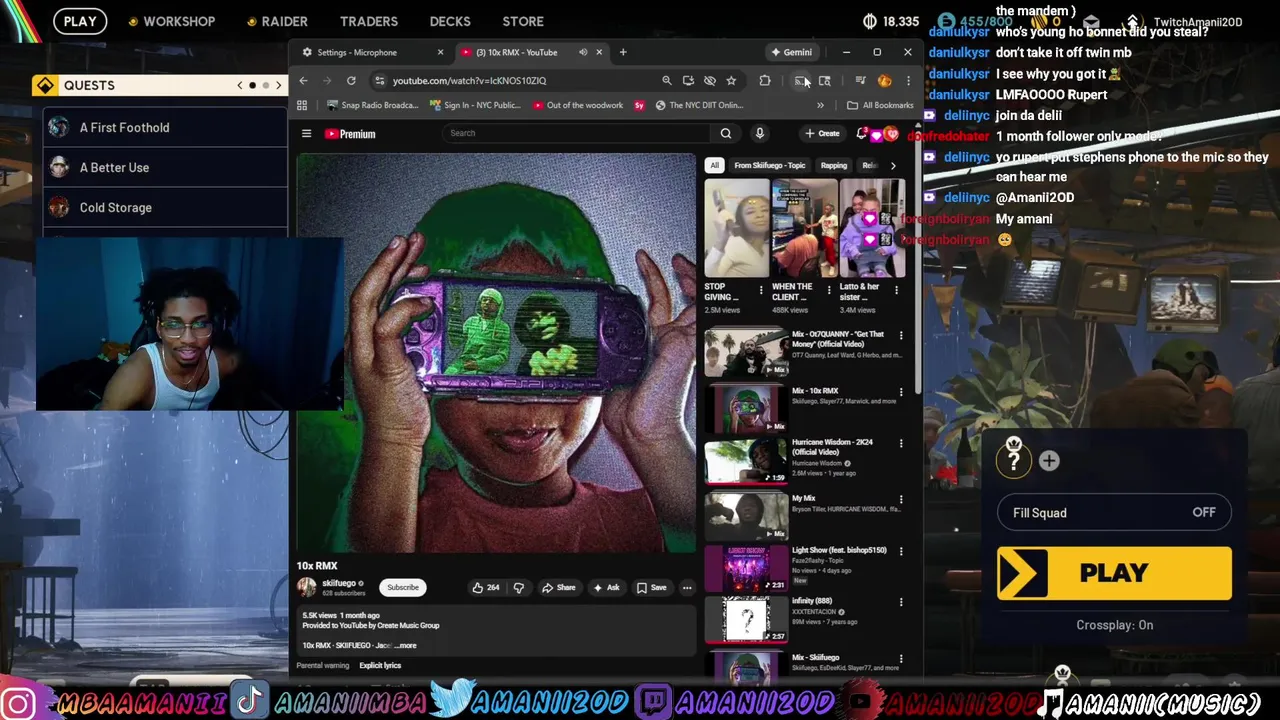Subscribe to skiifuego channel
Viewport: 1280px width, 720px height.
(403, 588)
